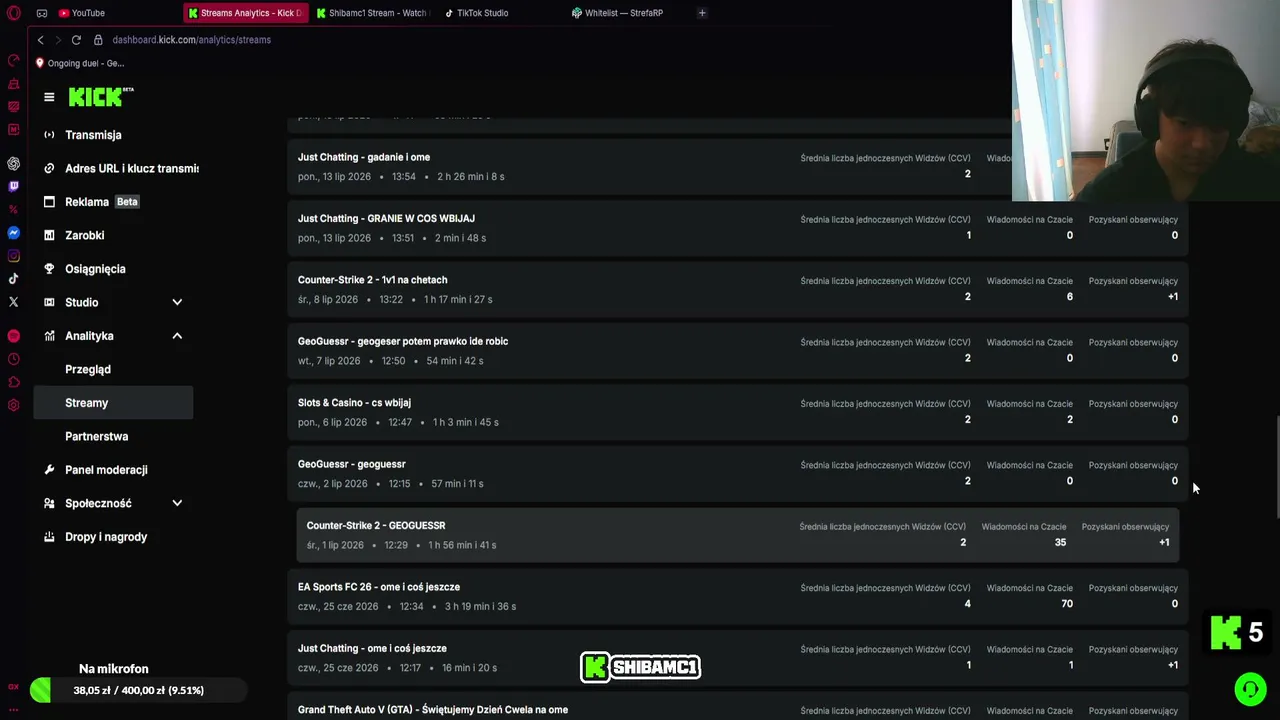Open the Opera main menu logo

coord(14,13)
